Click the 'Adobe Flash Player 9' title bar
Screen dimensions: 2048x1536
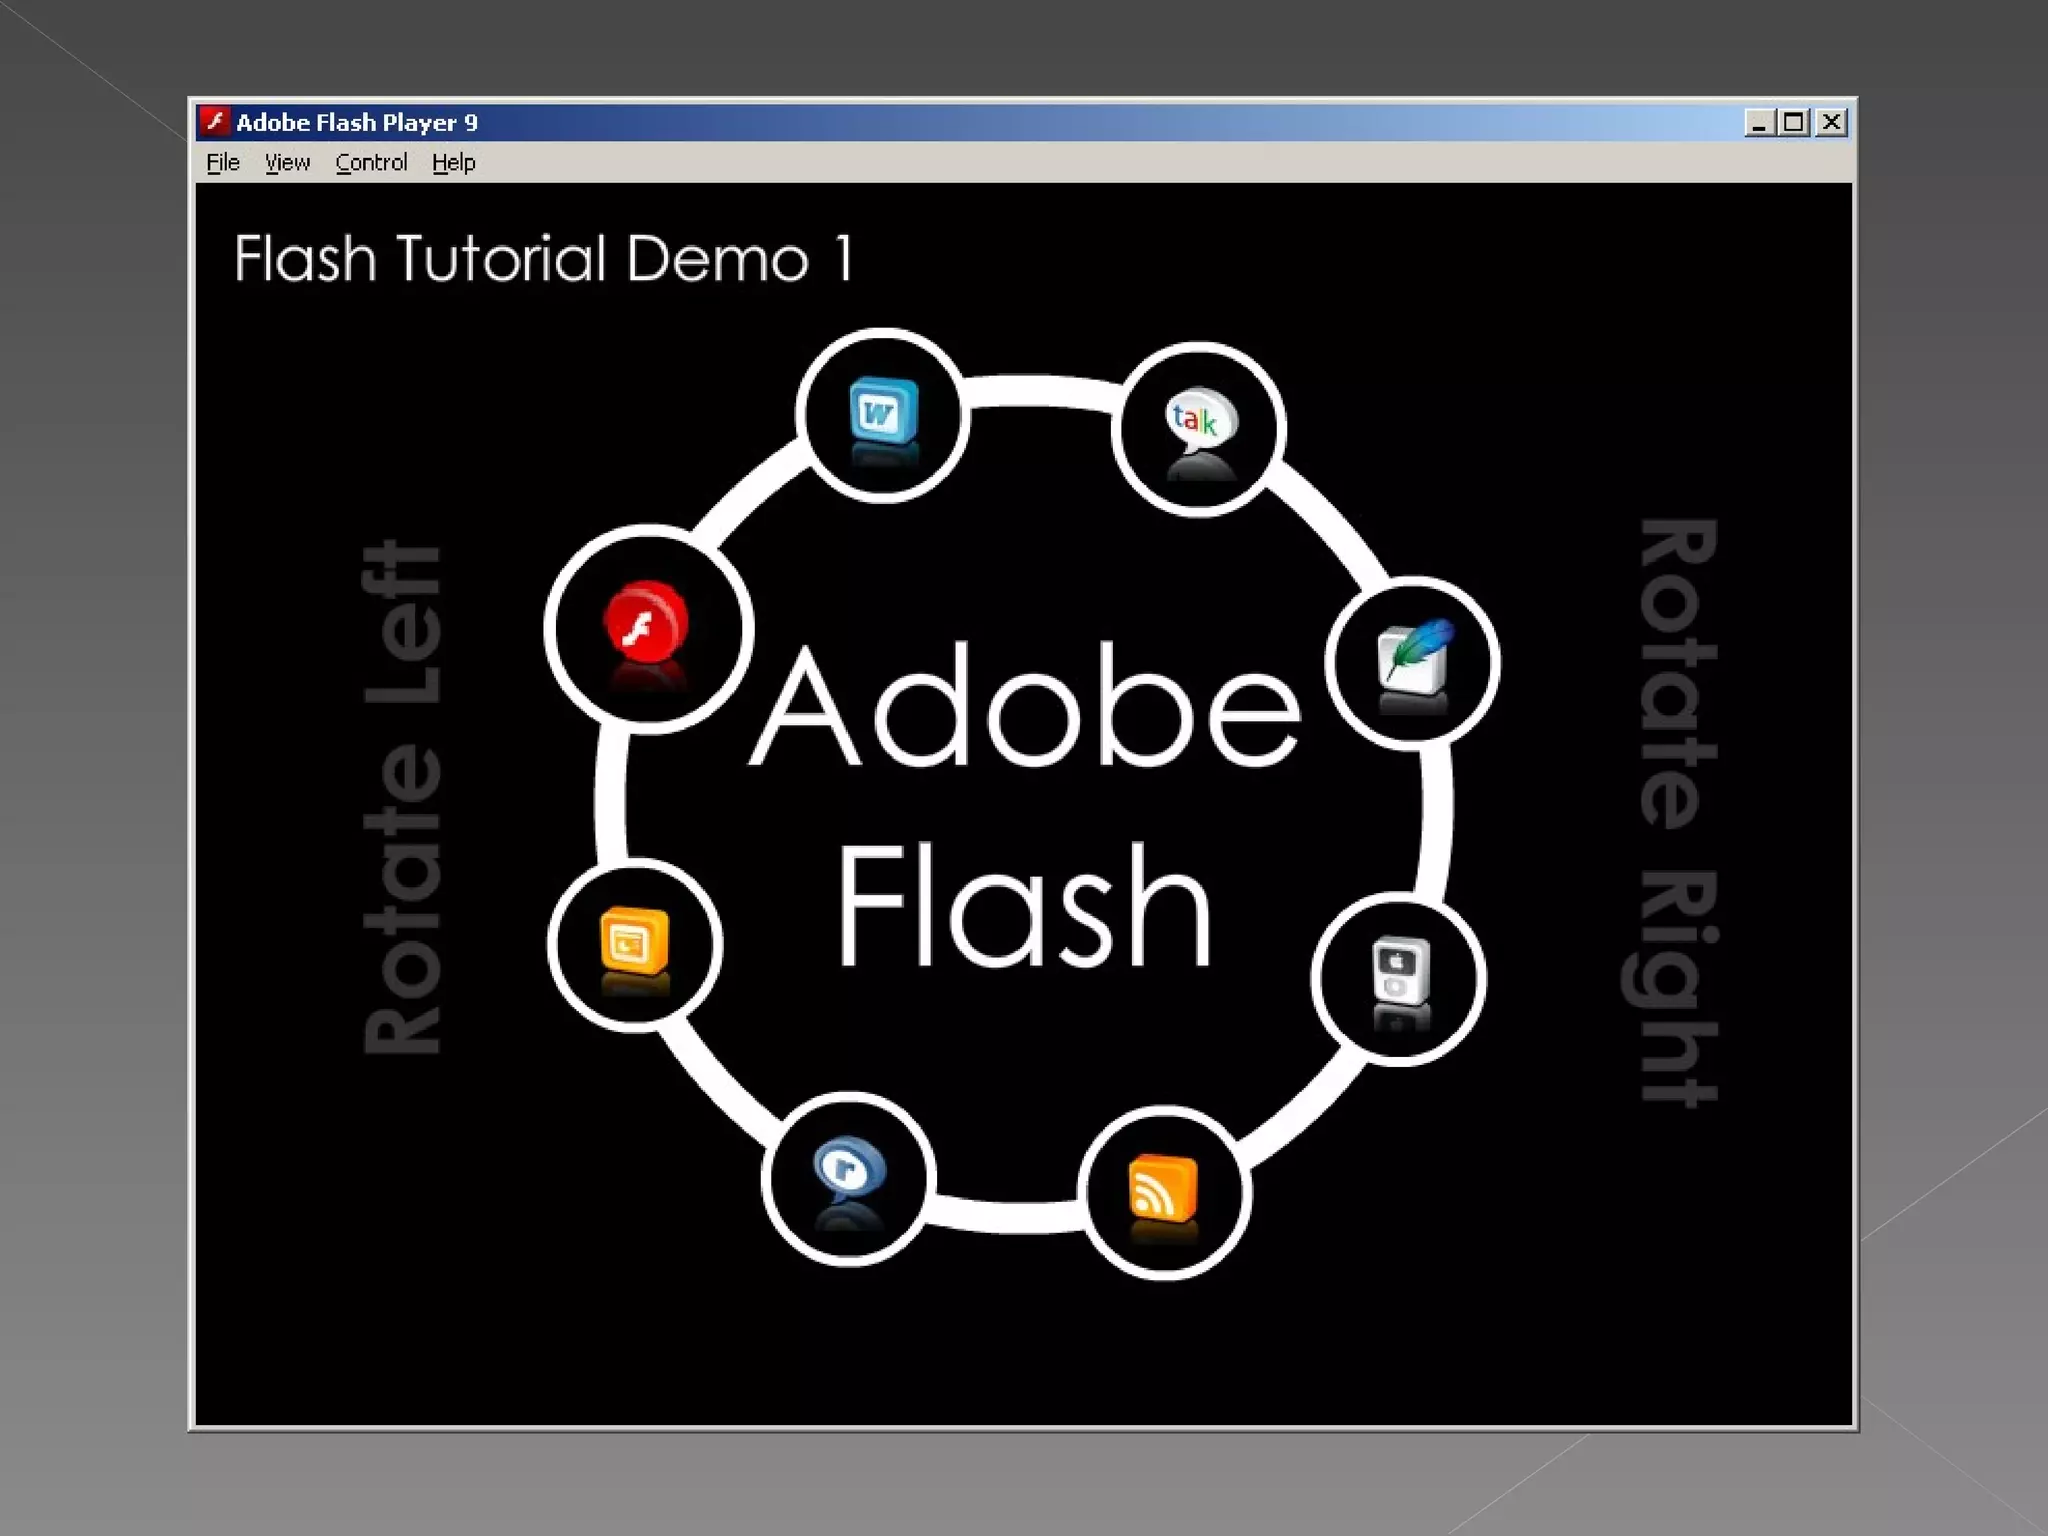coord(1023,122)
